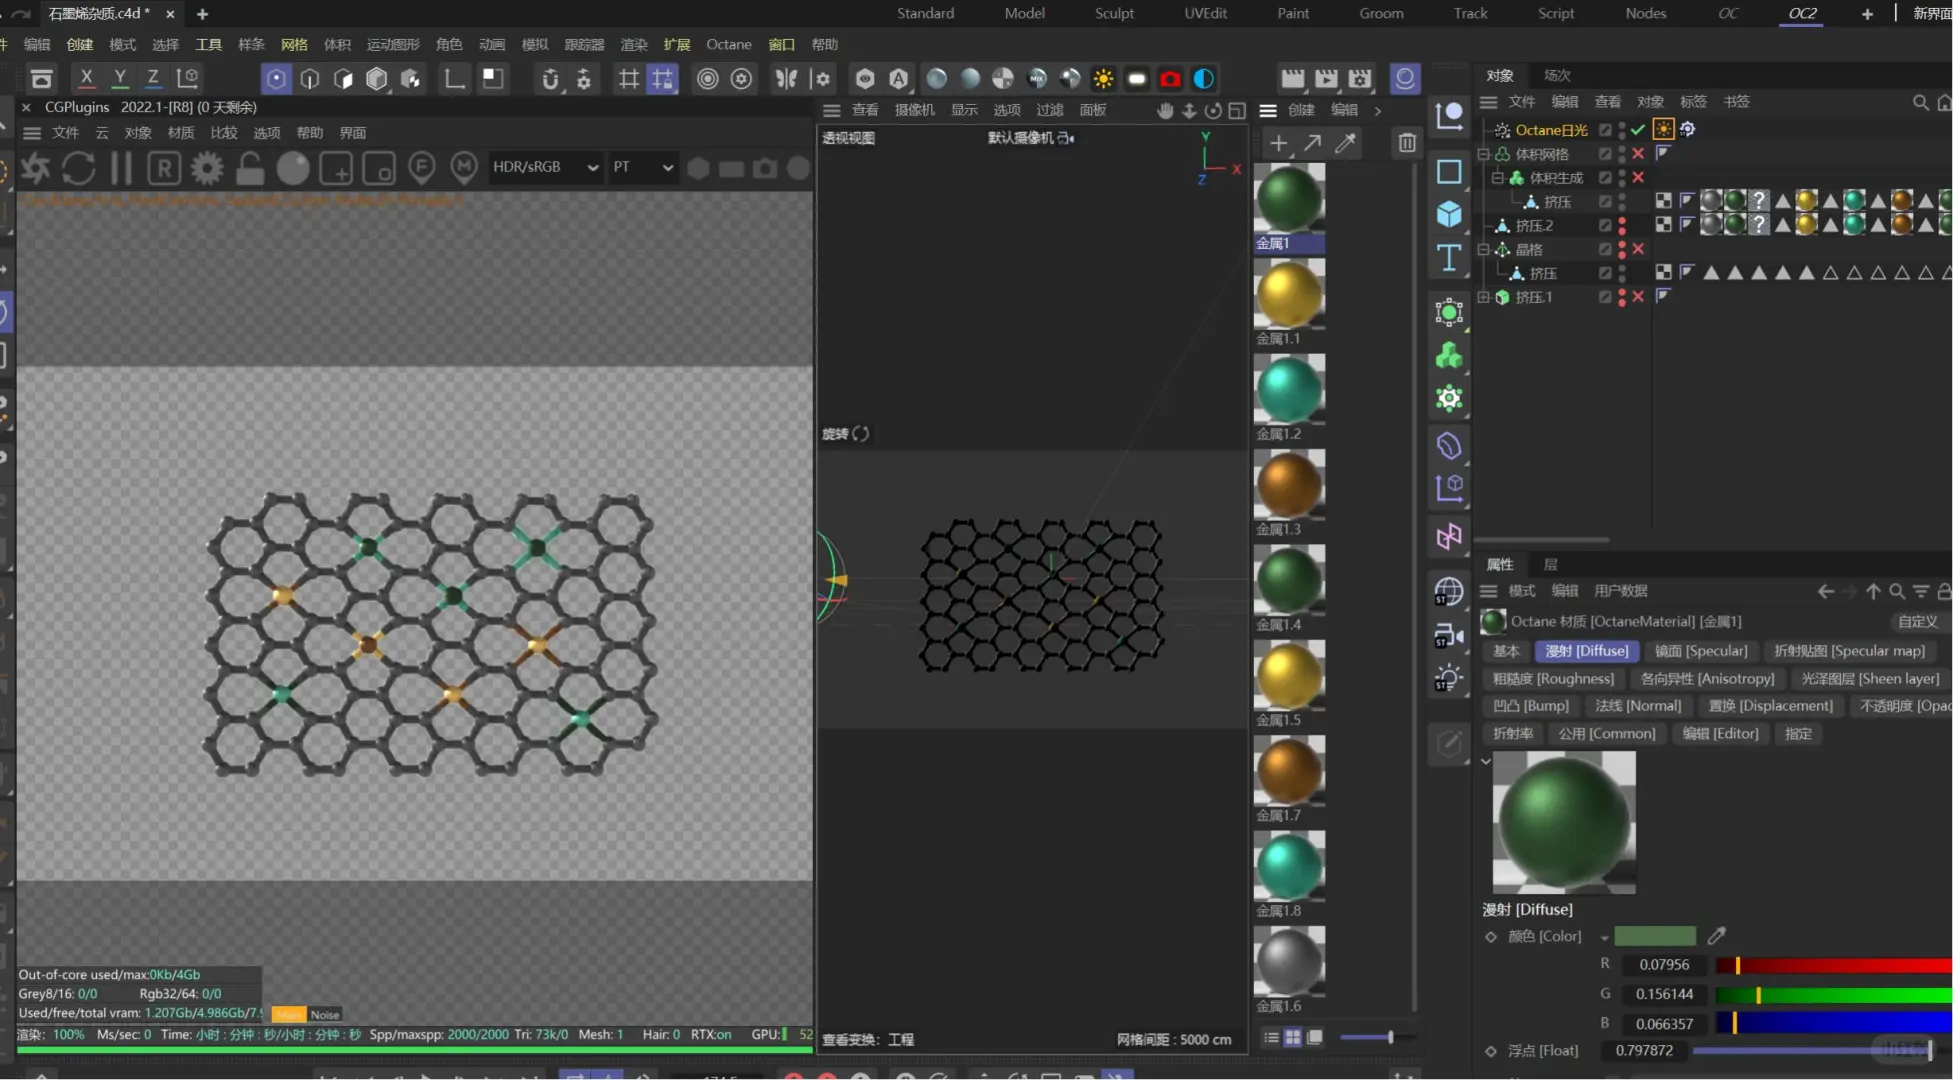Viewport: 1953px width, 1080px height.
Task: Click the color eyedropper icon
Action: (1716, 936)
